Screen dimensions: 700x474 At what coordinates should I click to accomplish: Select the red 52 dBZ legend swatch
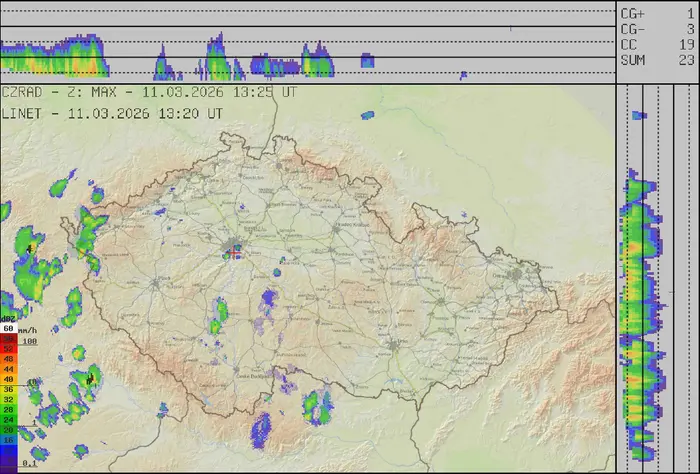pos(8,349)
